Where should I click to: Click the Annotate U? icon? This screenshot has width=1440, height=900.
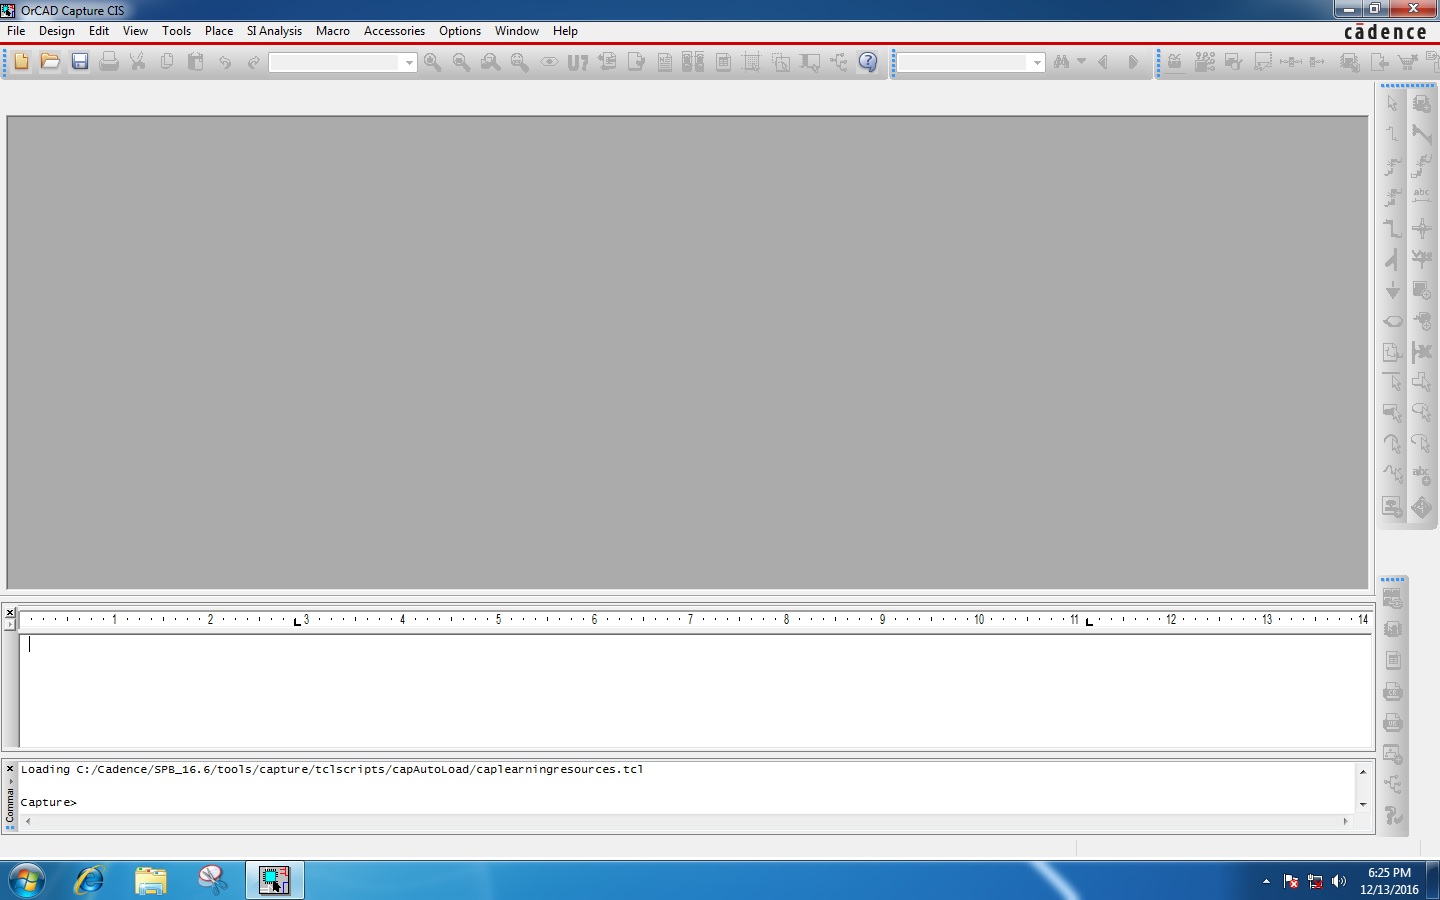point(578,62)
